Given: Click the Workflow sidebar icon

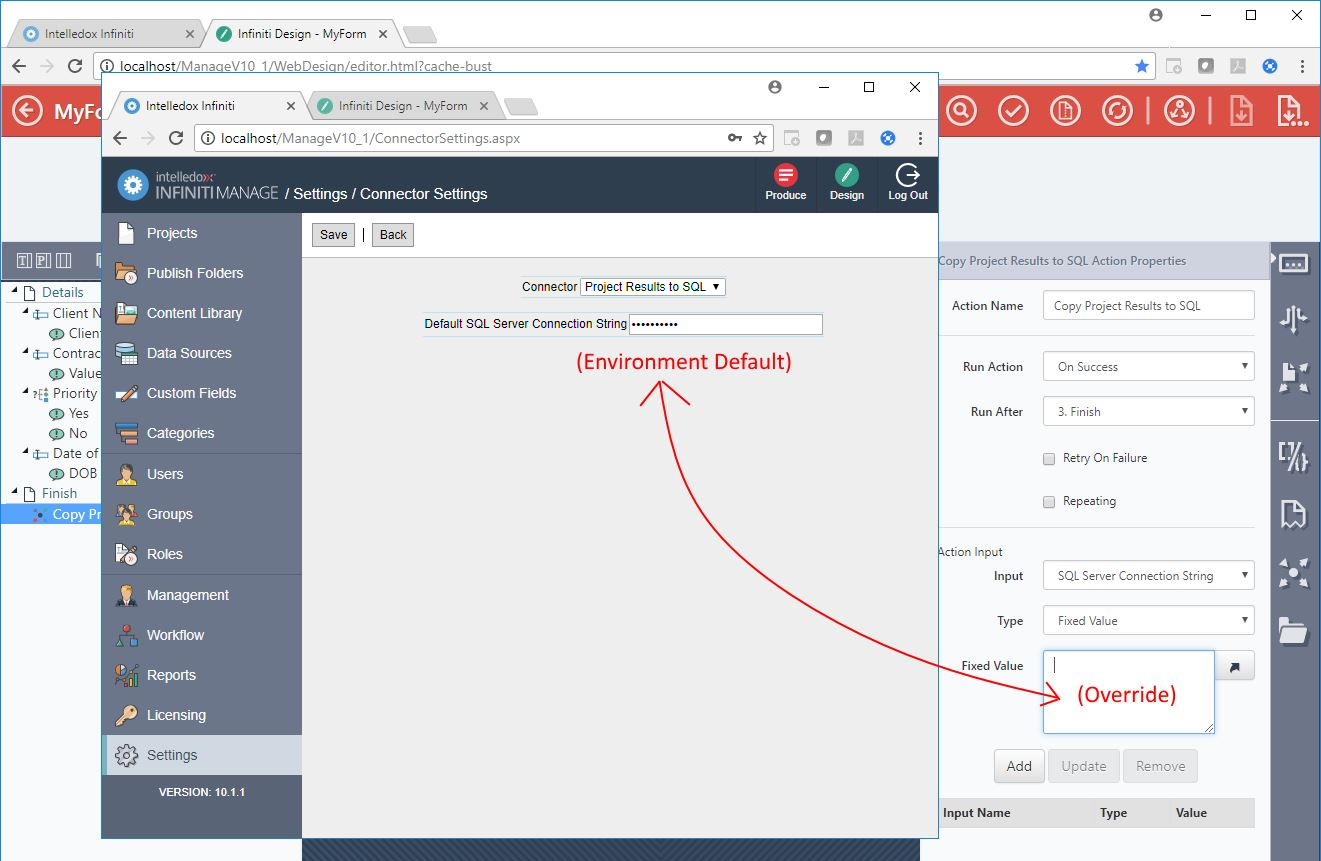Looking at the screenshot, I should 127,635.
